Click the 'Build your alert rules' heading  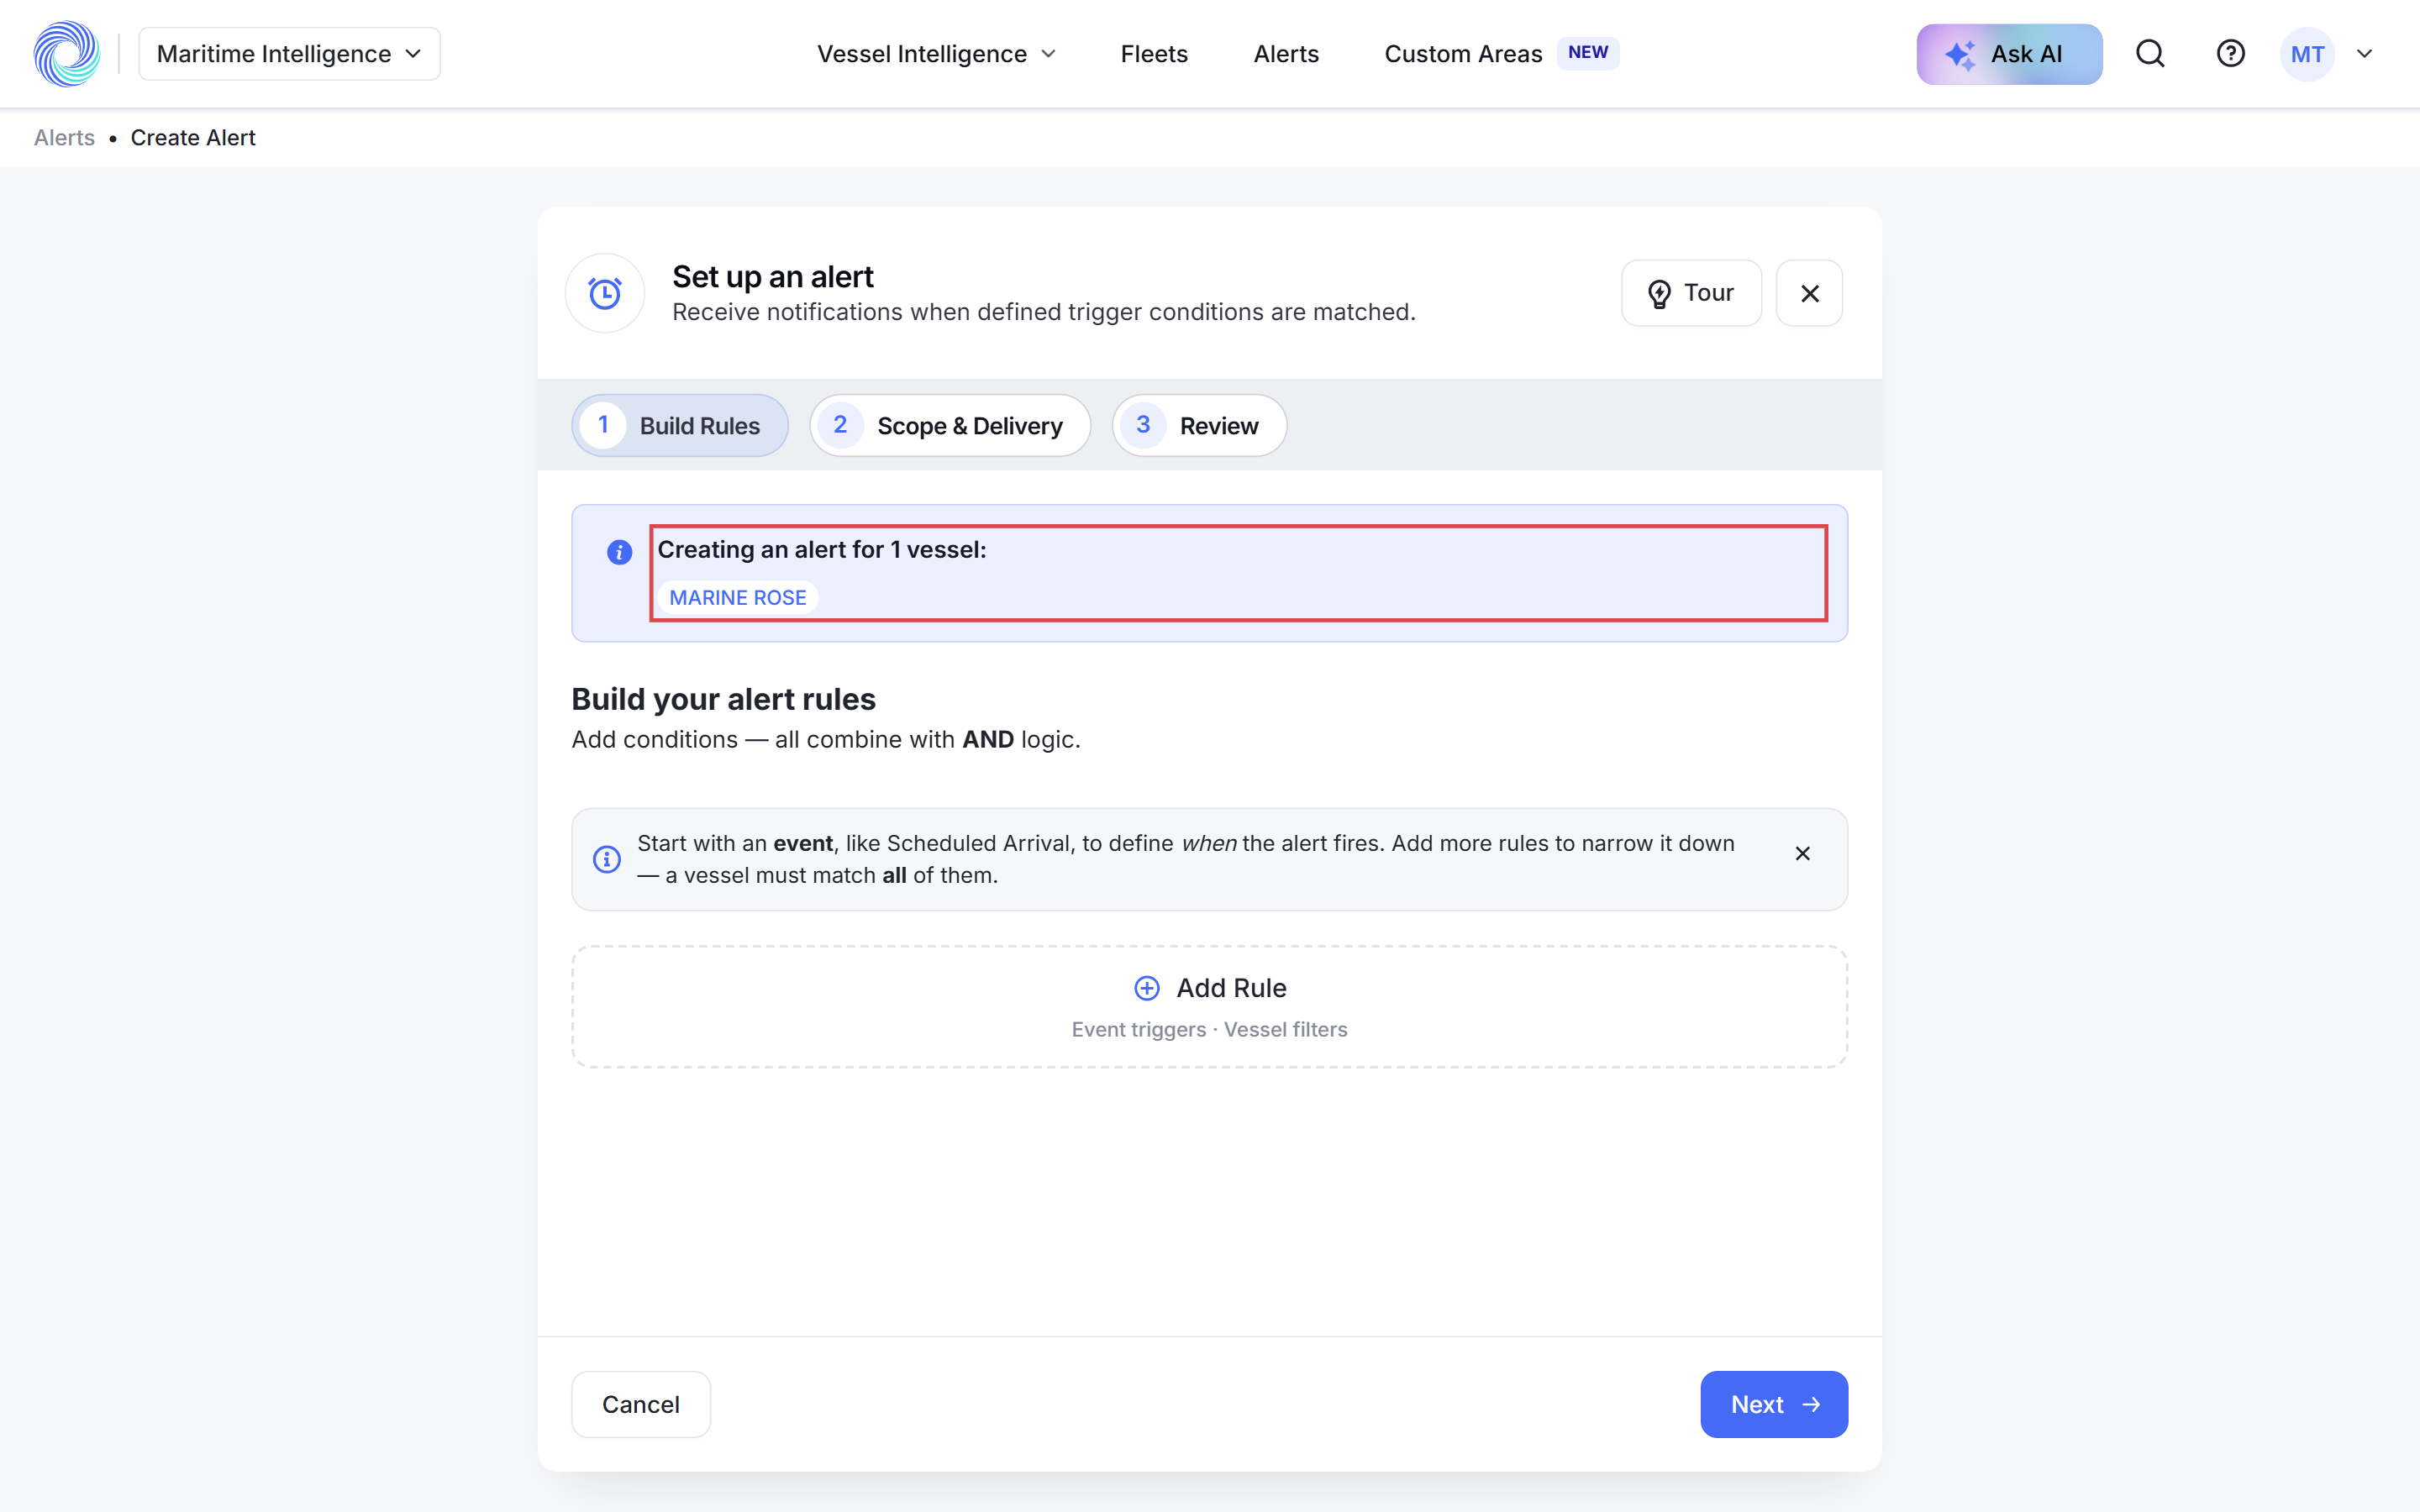[x=723, y=699]
